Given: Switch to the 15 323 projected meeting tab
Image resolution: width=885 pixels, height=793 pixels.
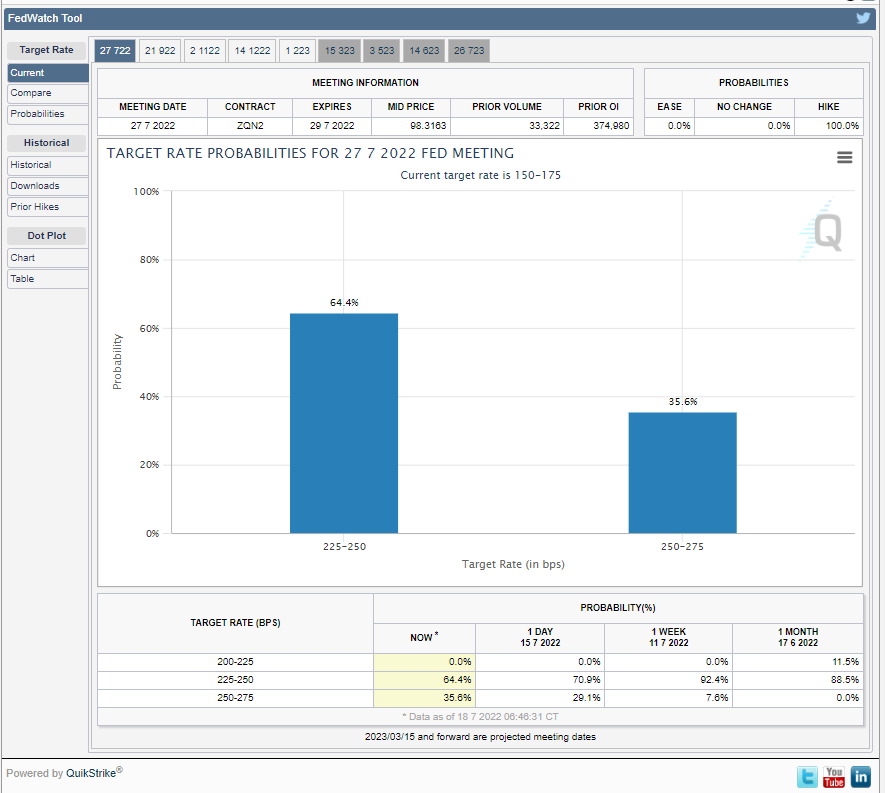Looking at the screenshot, I should click(x=339, y=50).
